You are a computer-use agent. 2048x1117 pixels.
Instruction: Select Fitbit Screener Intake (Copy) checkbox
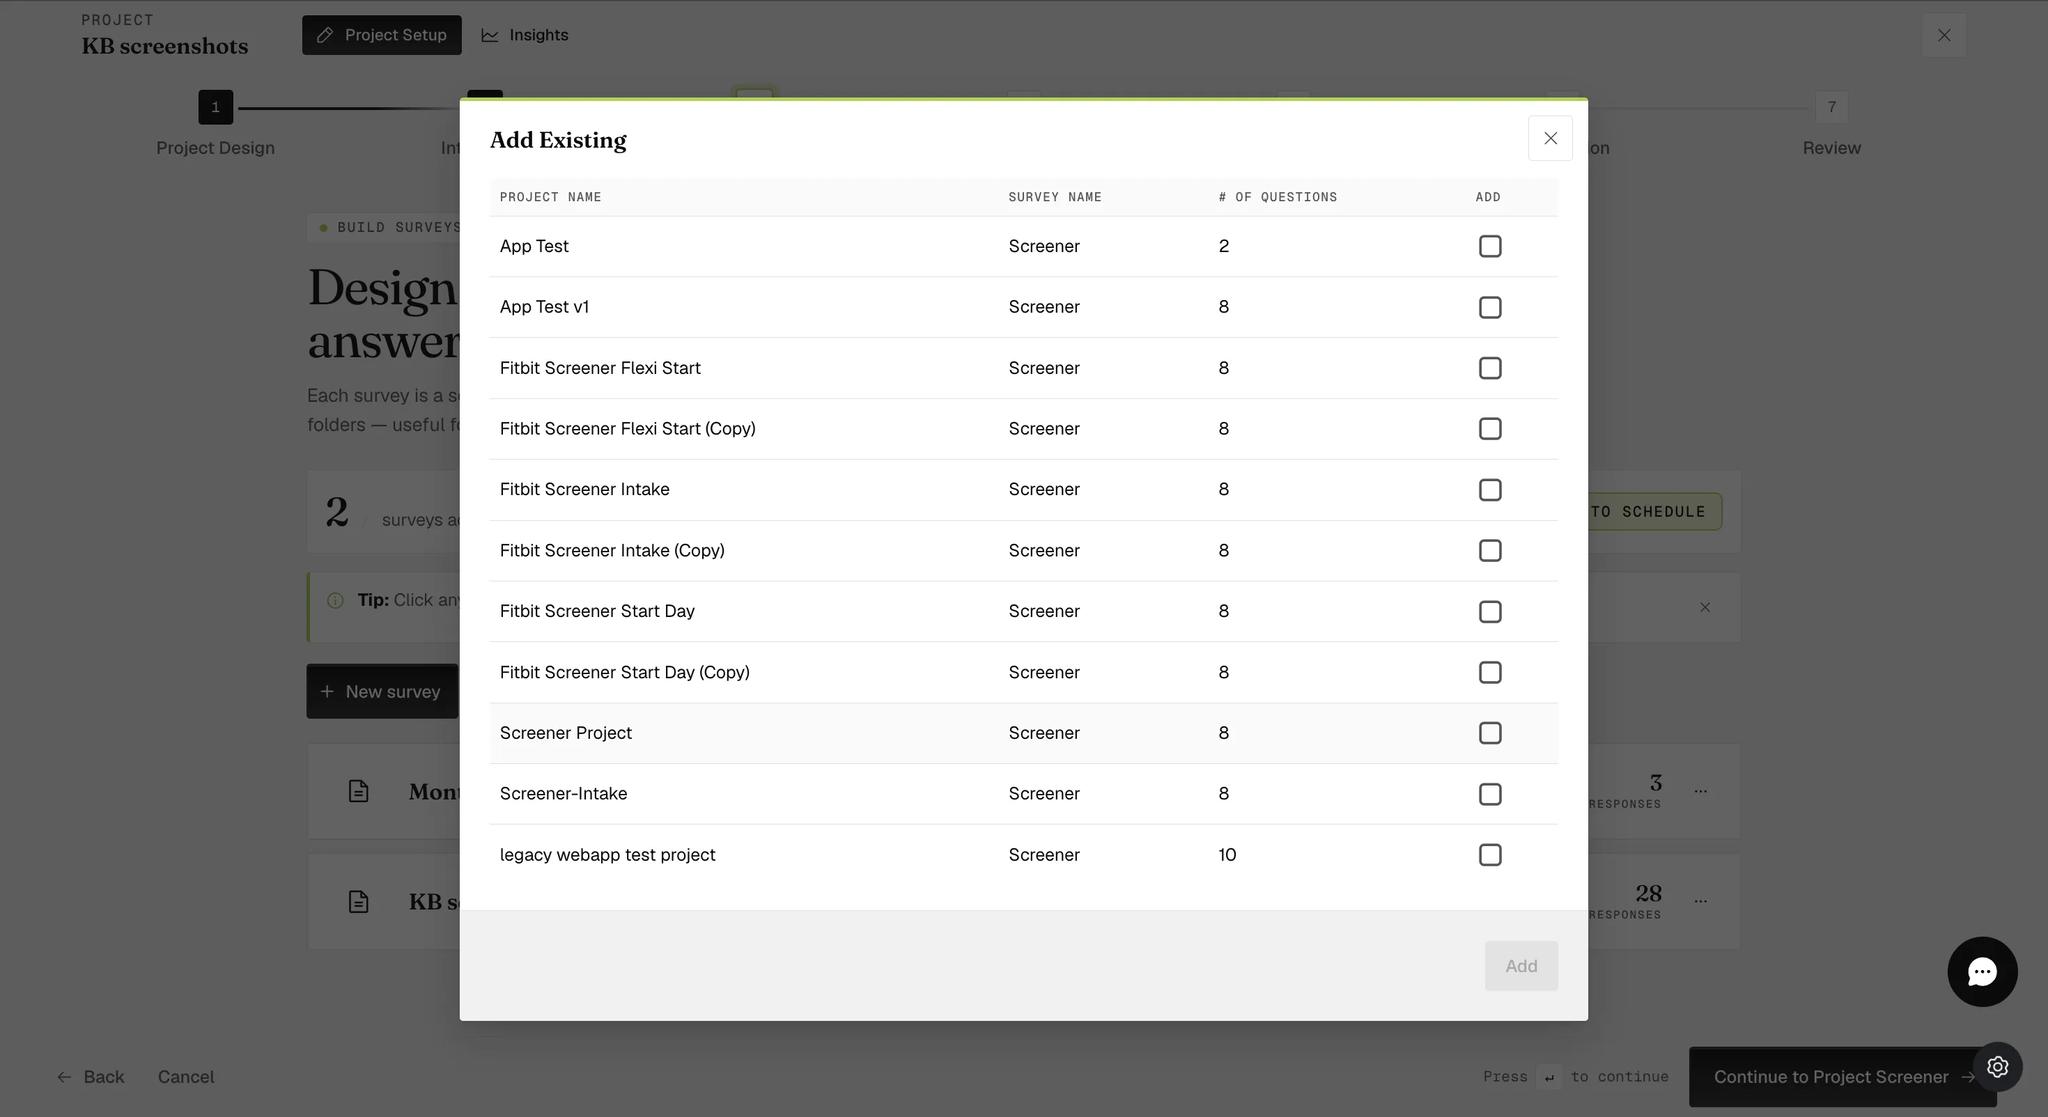(x=1490, y=551)
